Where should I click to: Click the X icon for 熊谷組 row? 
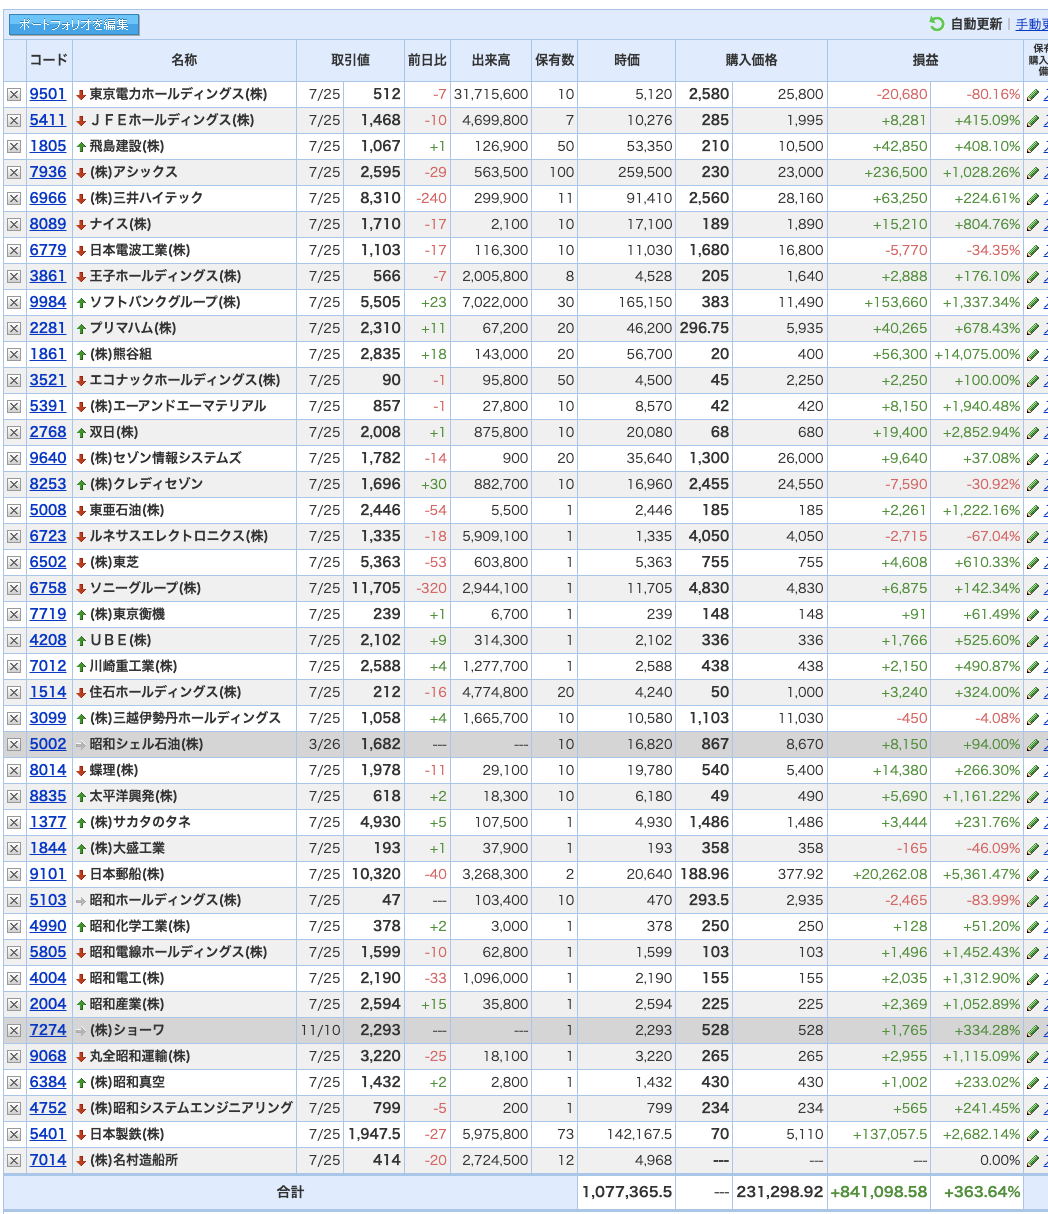(14, 354)
